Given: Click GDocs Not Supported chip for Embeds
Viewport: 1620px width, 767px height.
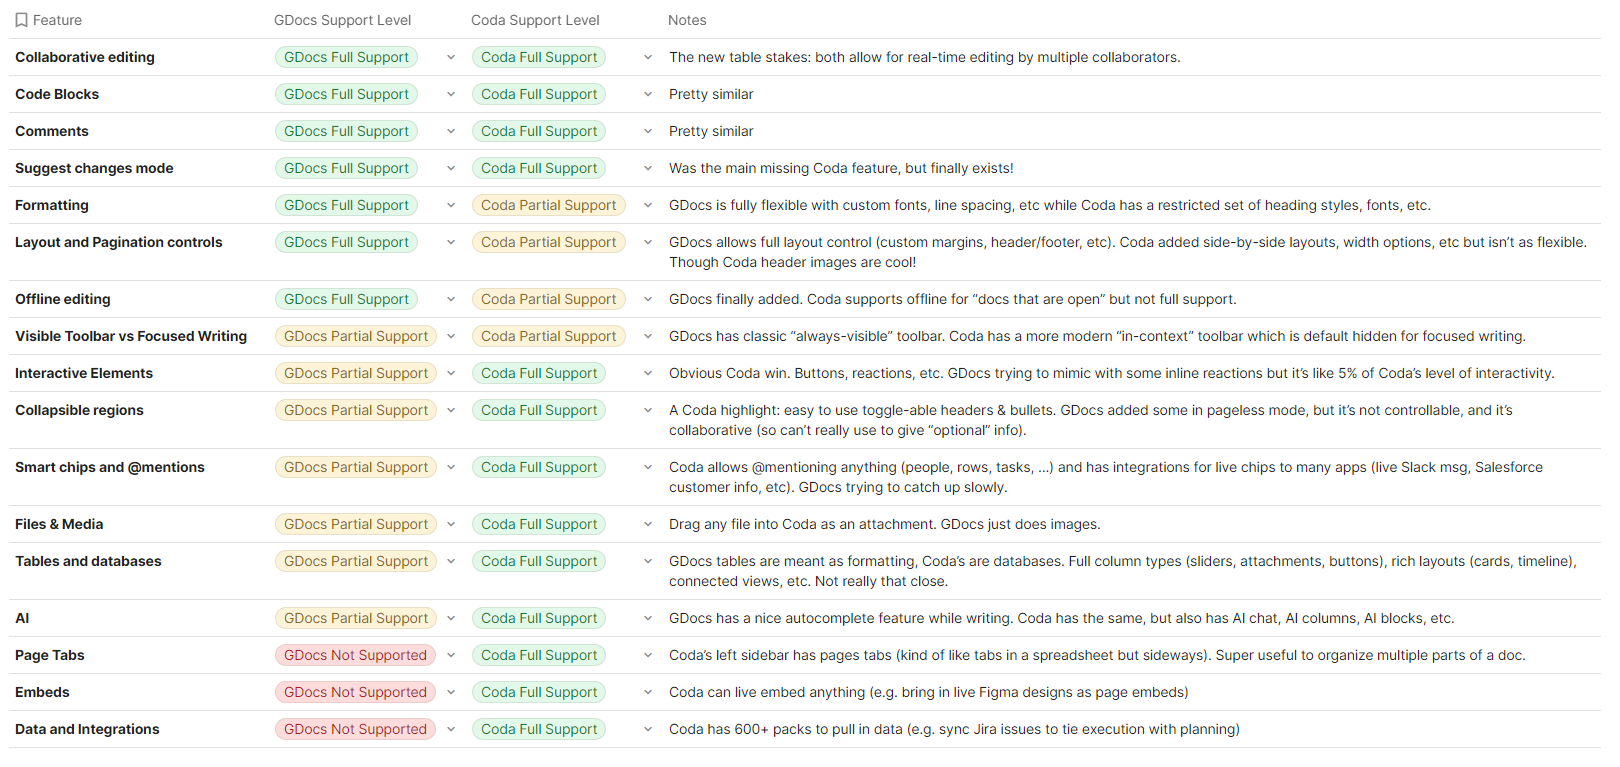Looking at the screenshot, I should 355,692.
